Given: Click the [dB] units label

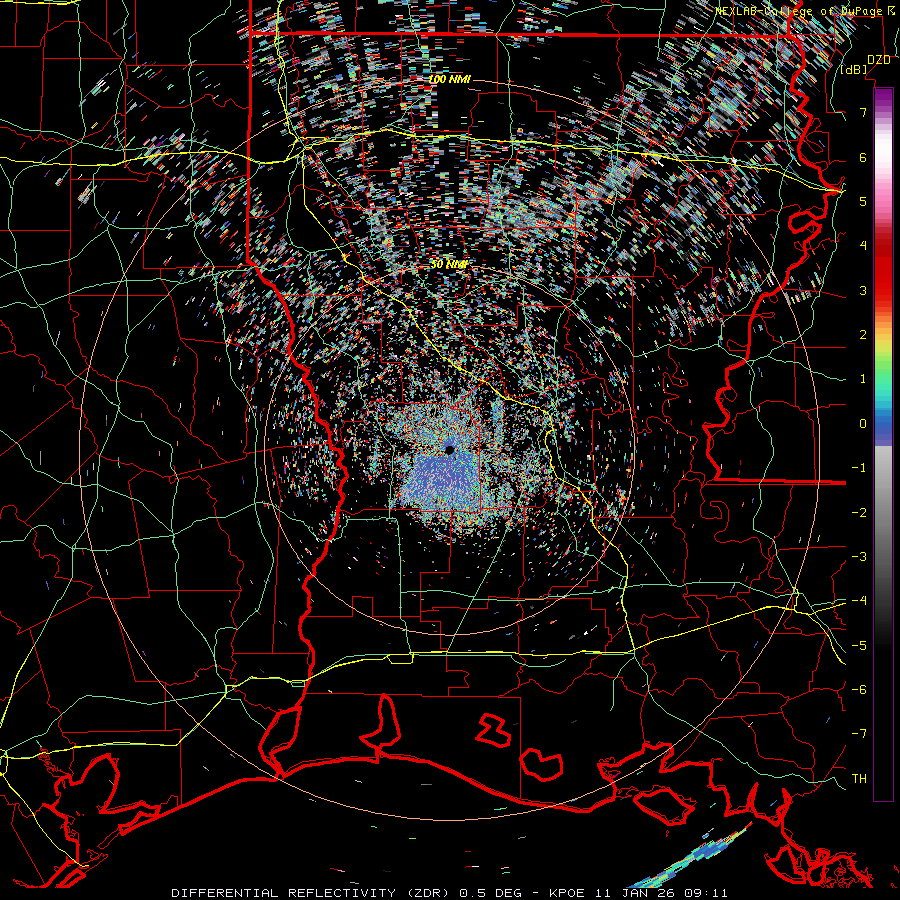Looking at the screenshot, I should click(854, 70).
